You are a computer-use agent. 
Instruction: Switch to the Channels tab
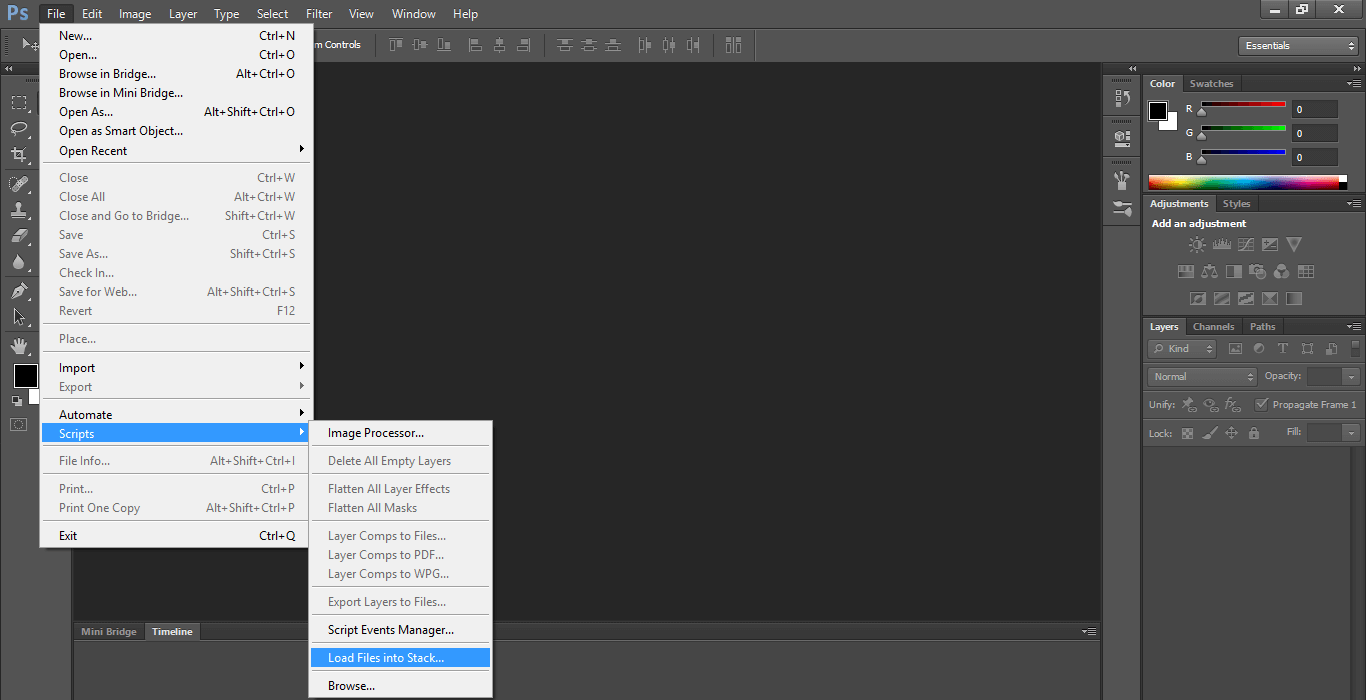tap(1213, 327)
